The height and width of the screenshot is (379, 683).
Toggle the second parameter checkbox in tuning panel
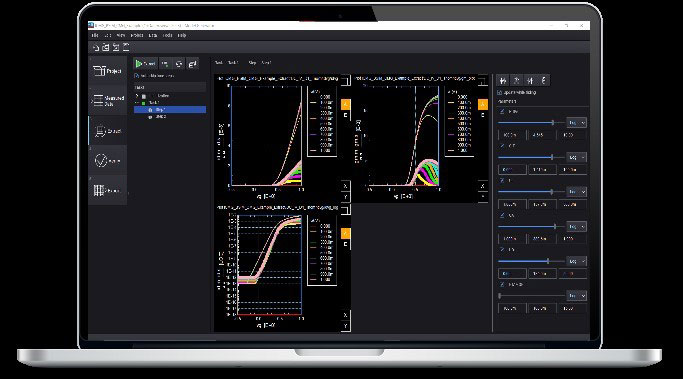click(502, 146)
